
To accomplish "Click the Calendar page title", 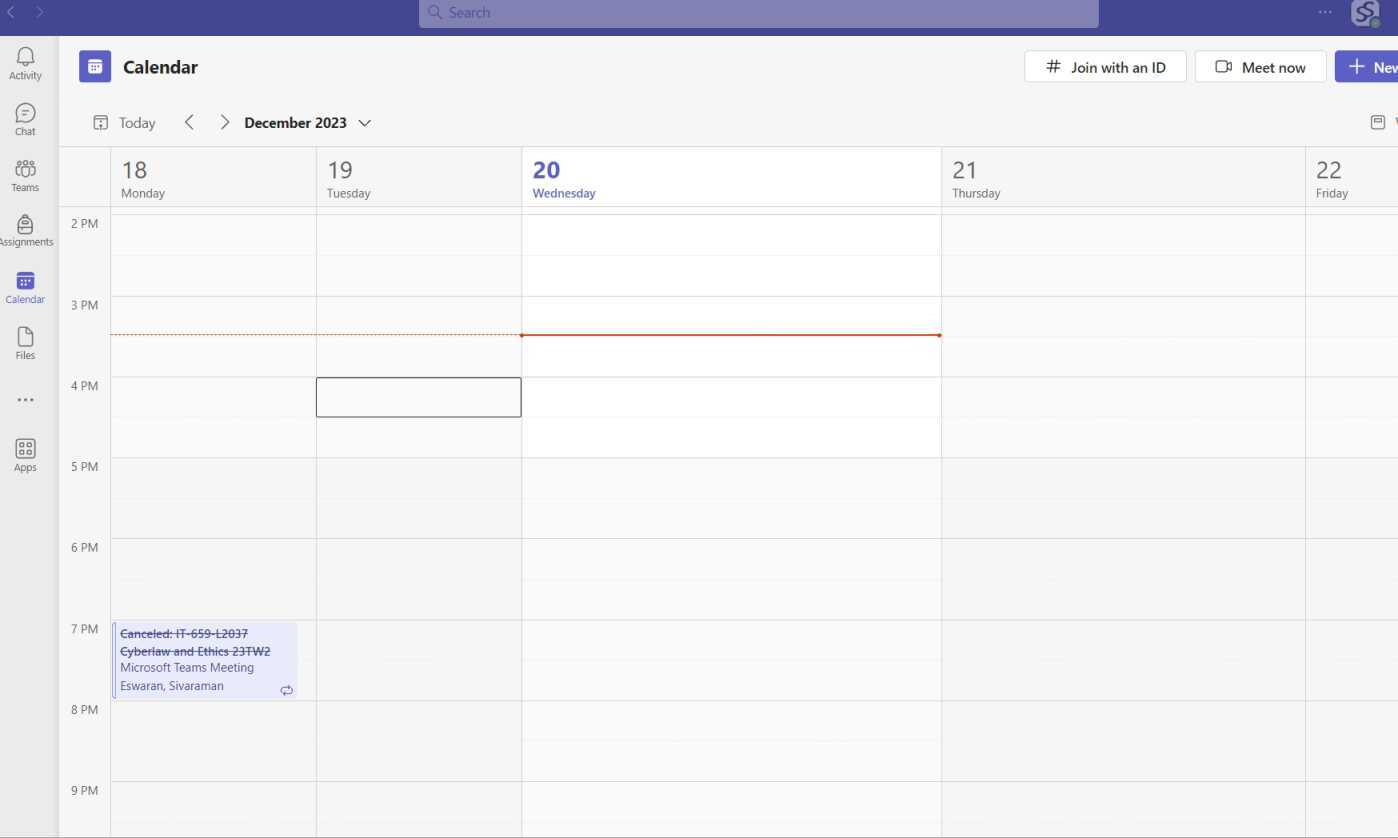I will click(x=160, y=67).
